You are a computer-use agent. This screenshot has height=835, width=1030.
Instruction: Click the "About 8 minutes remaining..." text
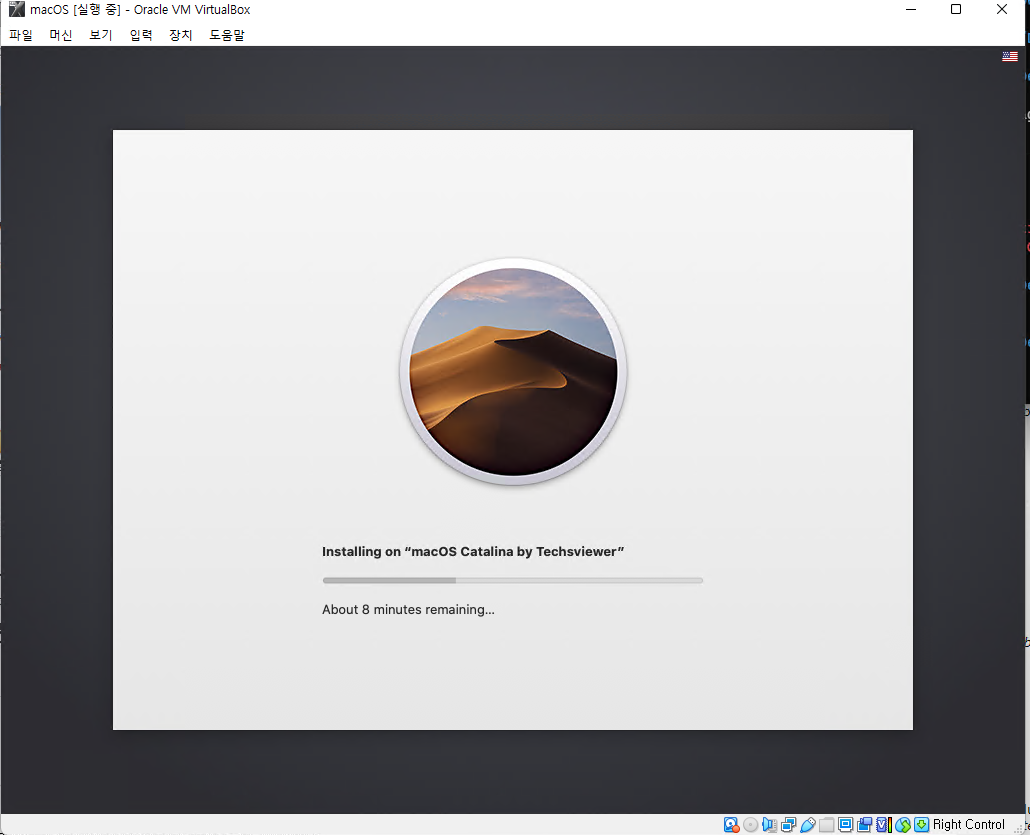point(408,610)
